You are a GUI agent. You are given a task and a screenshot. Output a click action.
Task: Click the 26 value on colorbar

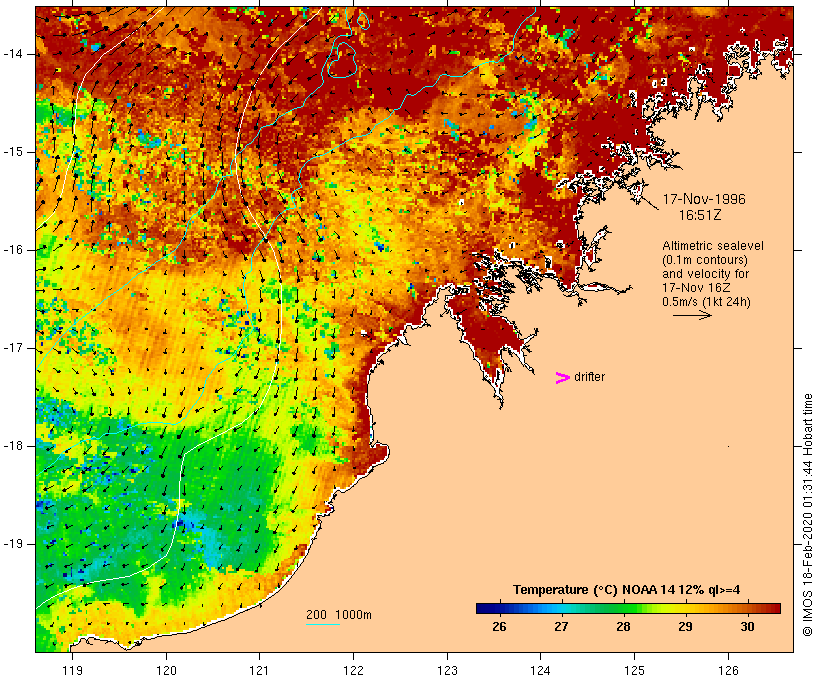(x=499, y=627)
